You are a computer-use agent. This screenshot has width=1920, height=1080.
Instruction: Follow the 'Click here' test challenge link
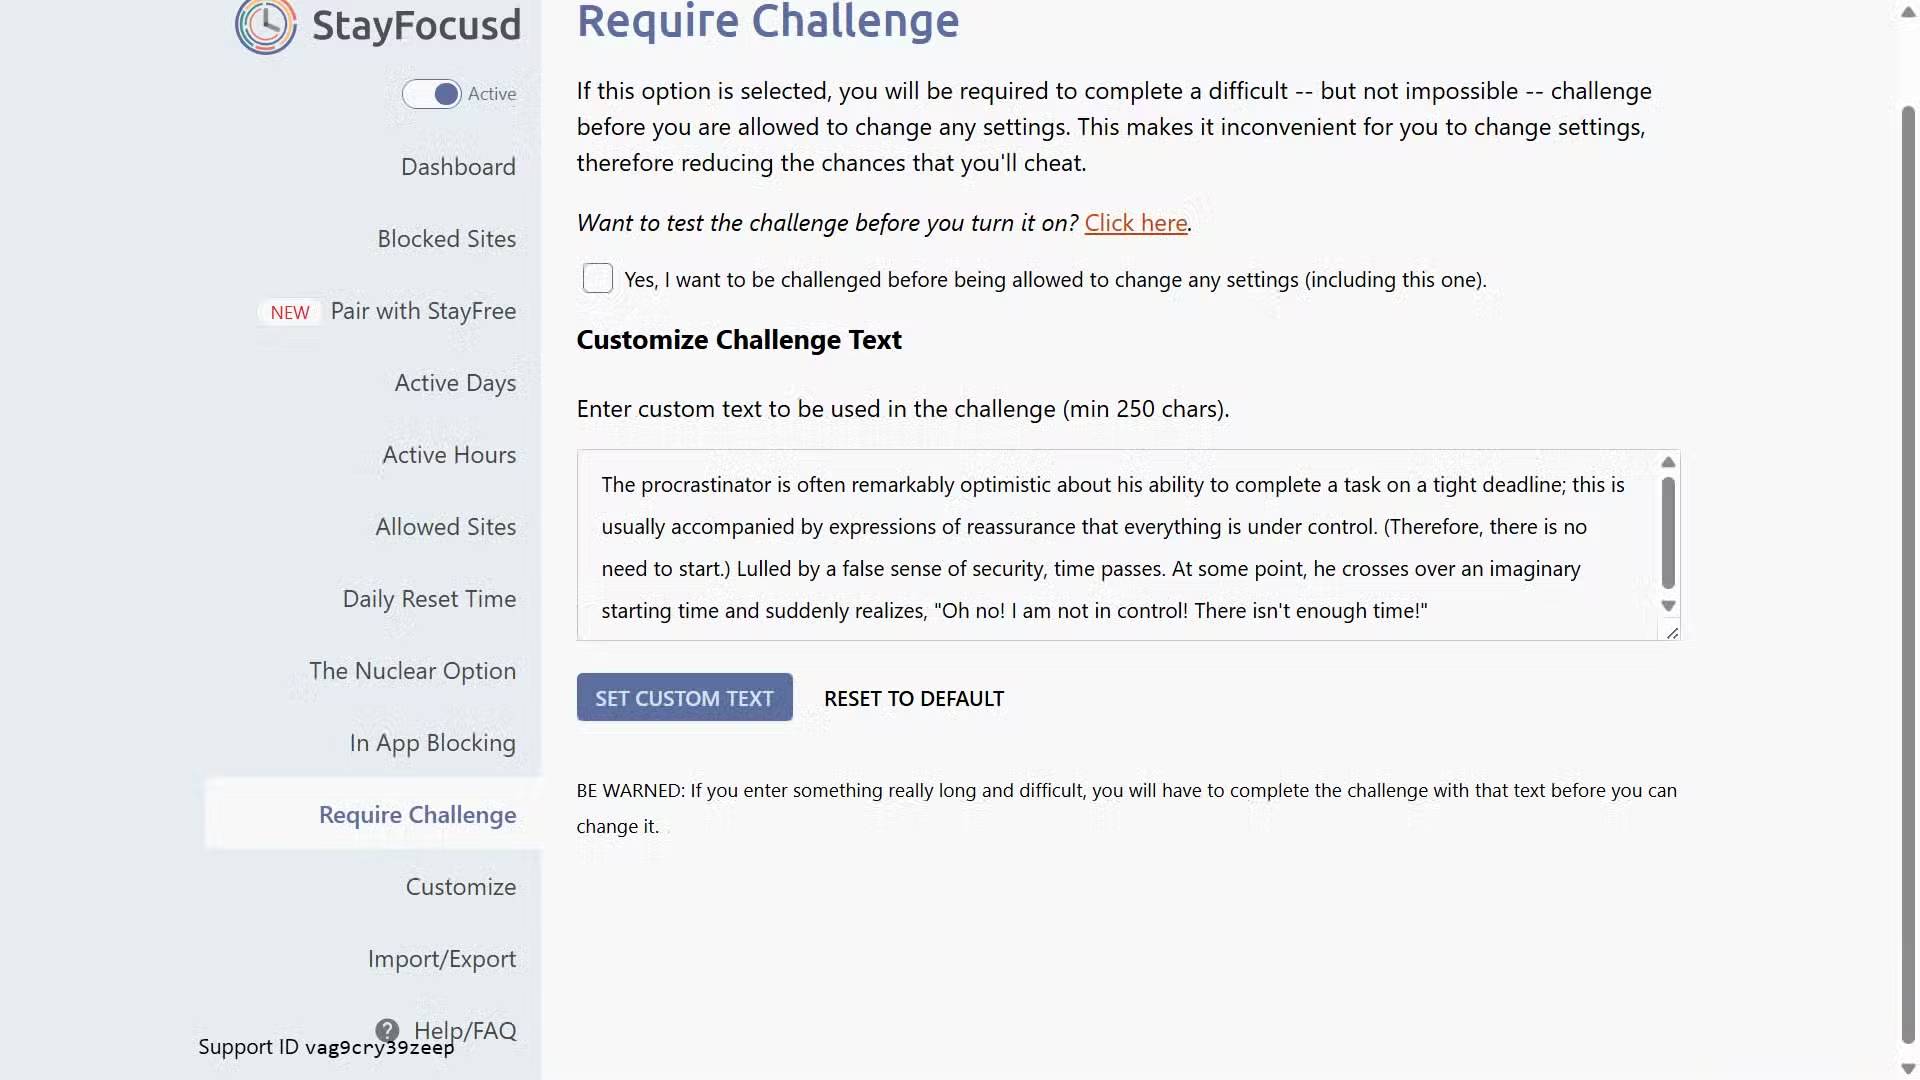click(x=1135, y=223)
